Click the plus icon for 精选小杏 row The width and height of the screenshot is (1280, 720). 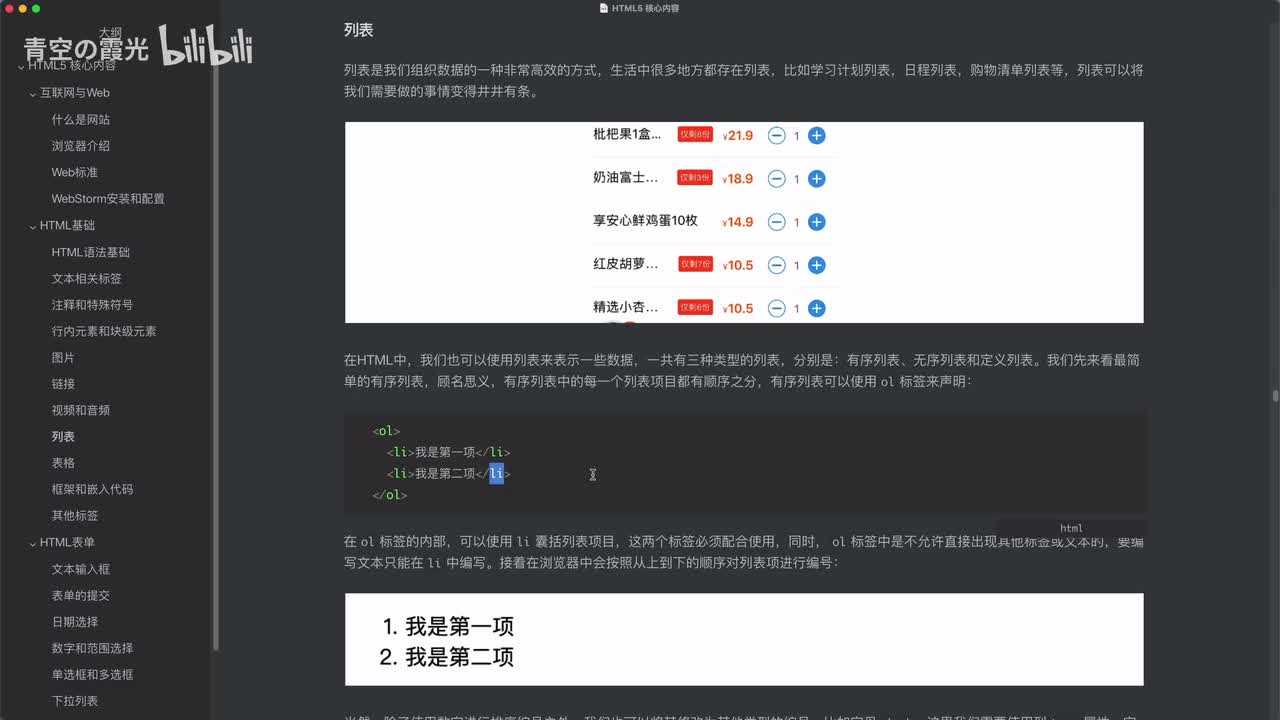[x=816, y=308]
